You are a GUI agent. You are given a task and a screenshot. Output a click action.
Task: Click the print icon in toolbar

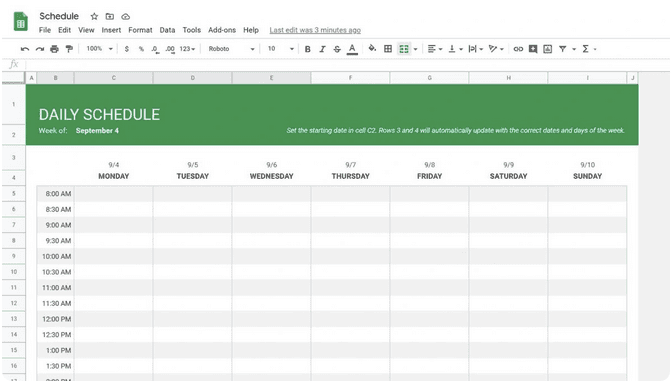pyautogui.click(x=54, y=49)
